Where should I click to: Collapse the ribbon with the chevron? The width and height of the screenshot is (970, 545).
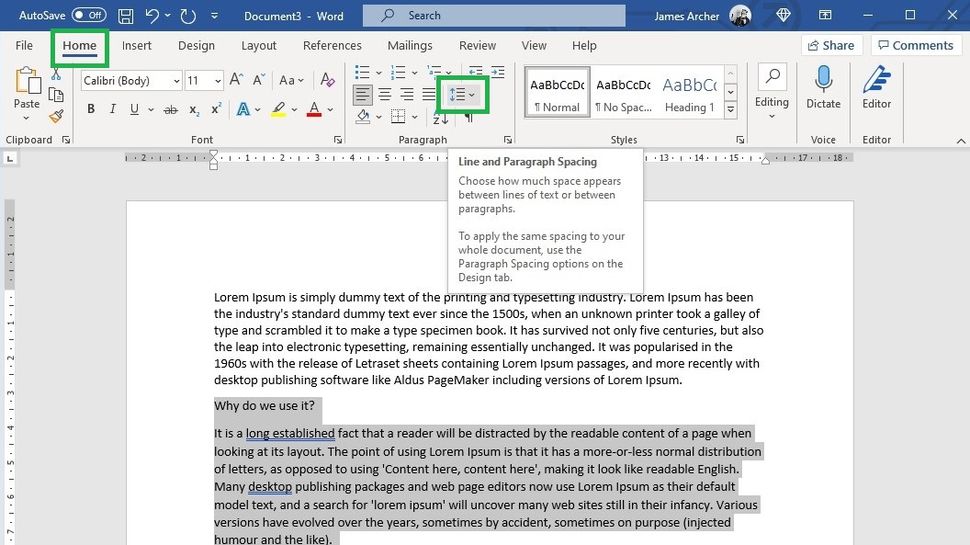[961, 141]
